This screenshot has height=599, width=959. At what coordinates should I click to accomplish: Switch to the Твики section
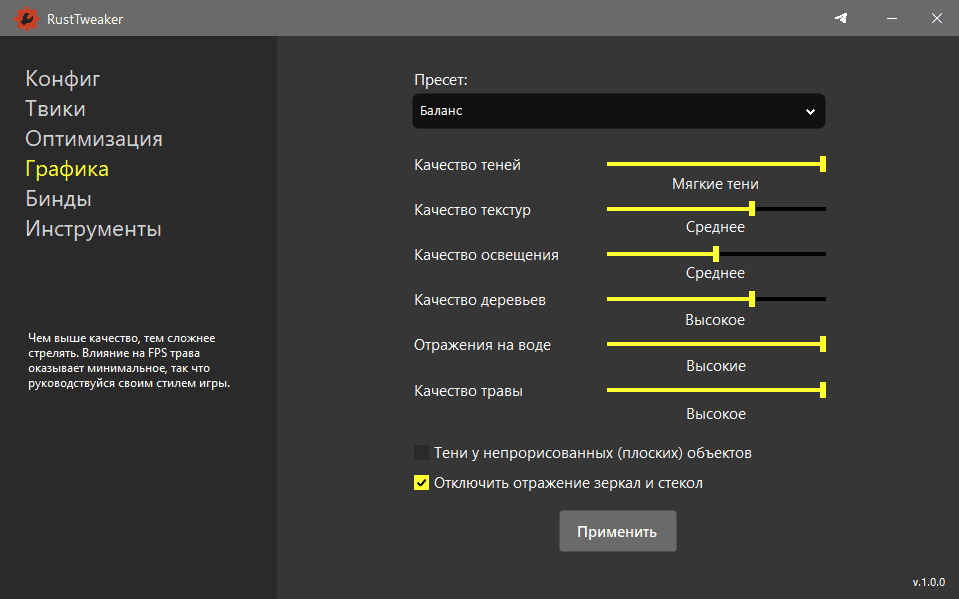pyautogui.click(x=55, y=109)
